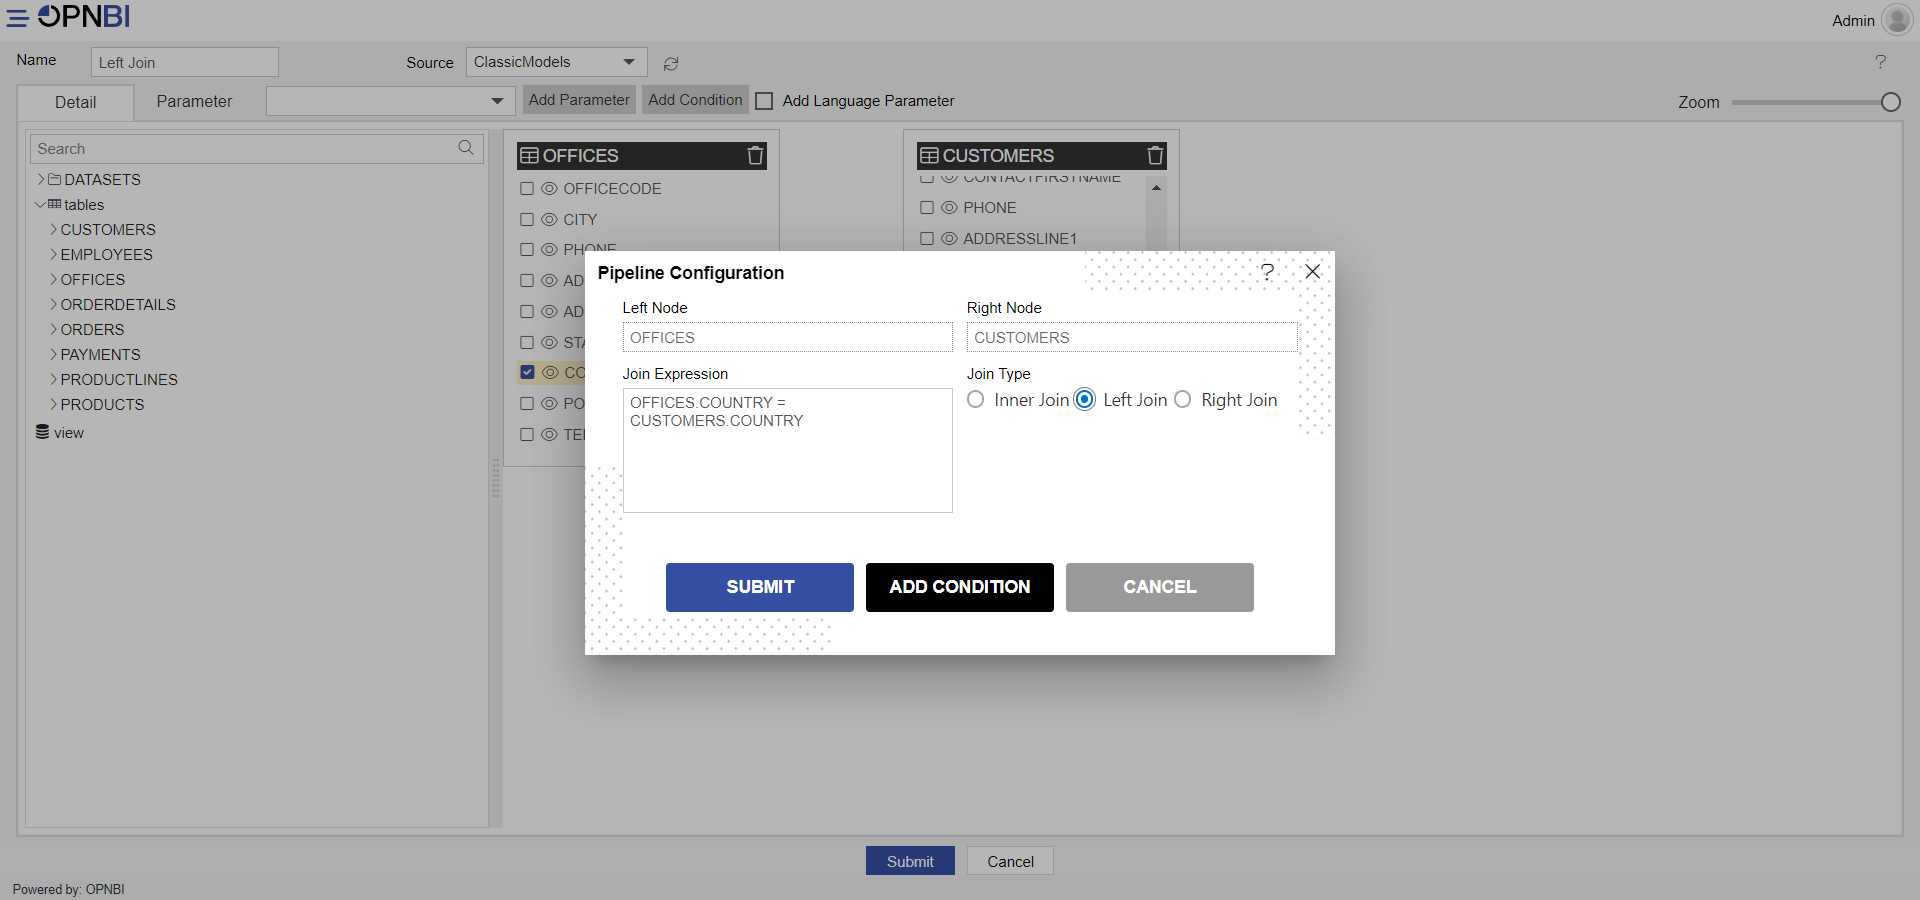Click the Admin user avatar icon
1920x900 pixels.
pyautogui.click(x=1897, y=20)
